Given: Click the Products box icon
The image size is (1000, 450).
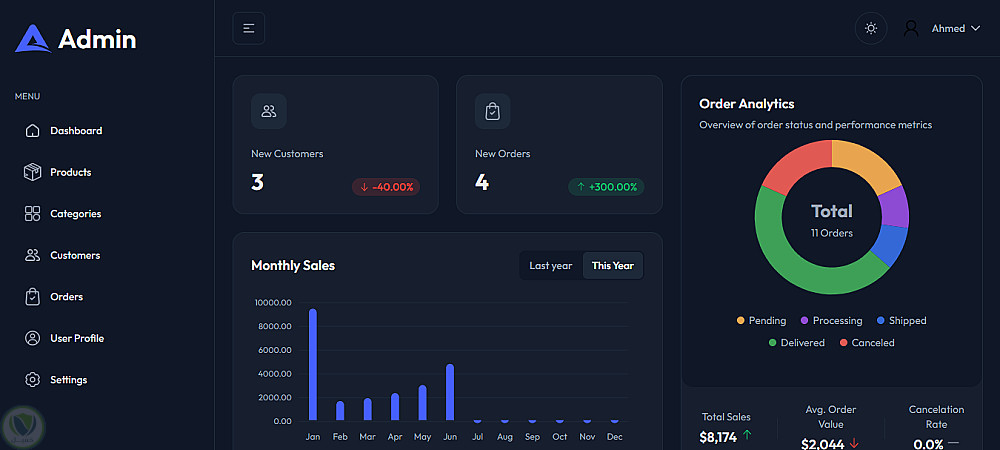Looking at the screenshot, I should click(33, 172).
